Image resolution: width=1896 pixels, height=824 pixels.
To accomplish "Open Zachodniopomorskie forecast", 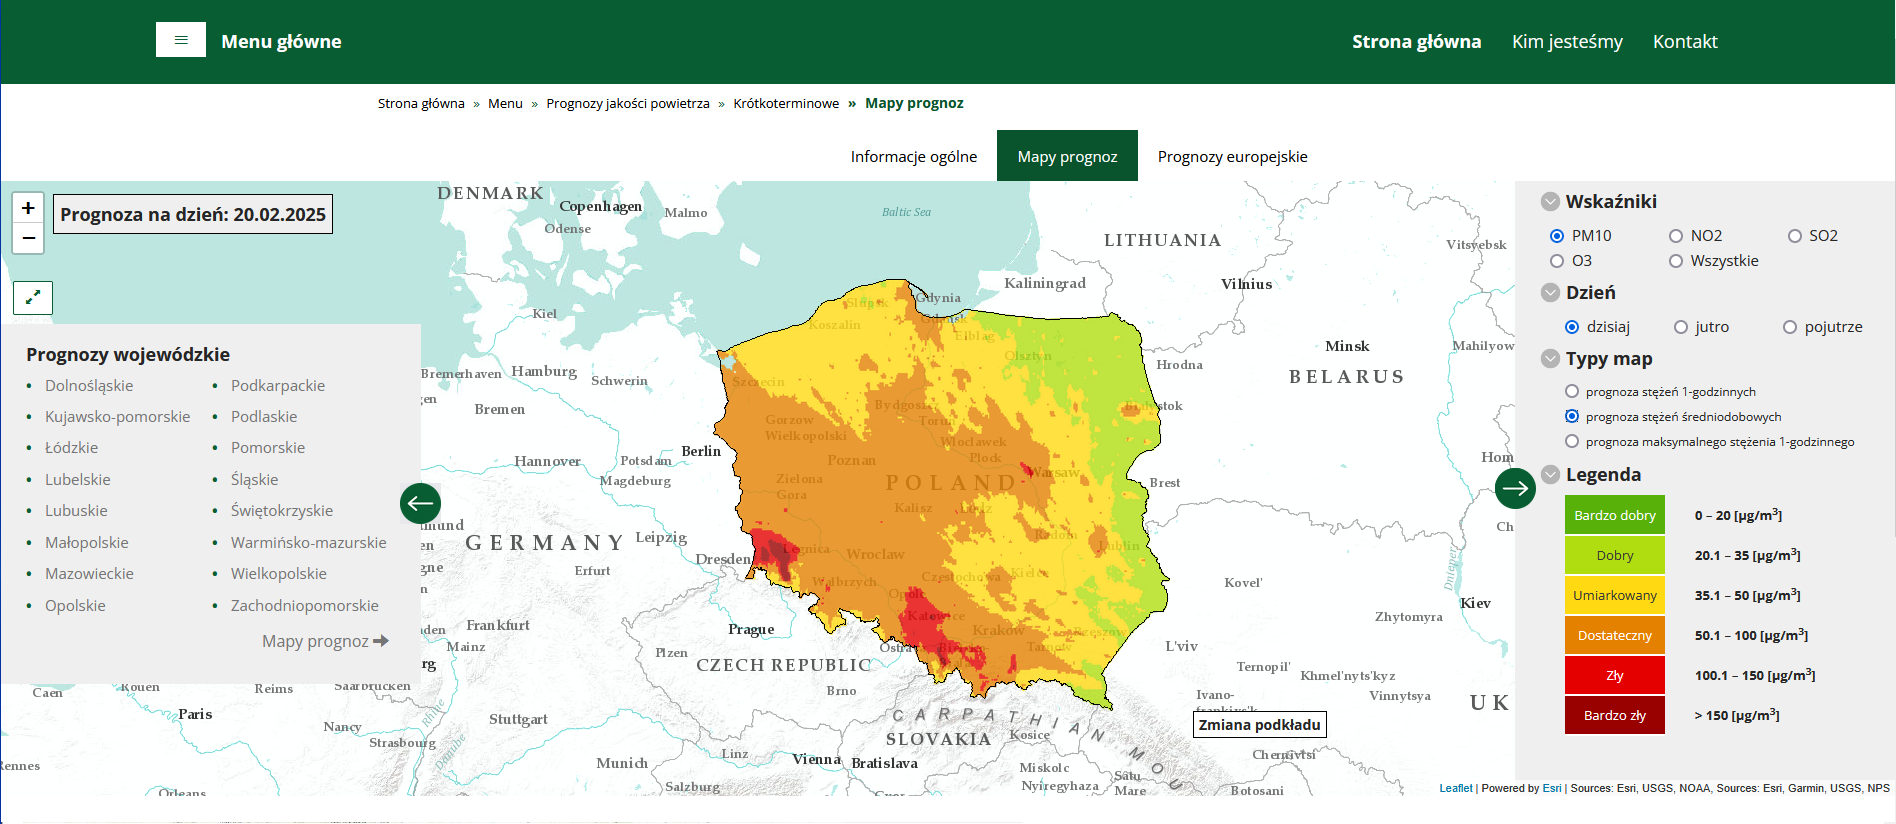I will [305, 606].
